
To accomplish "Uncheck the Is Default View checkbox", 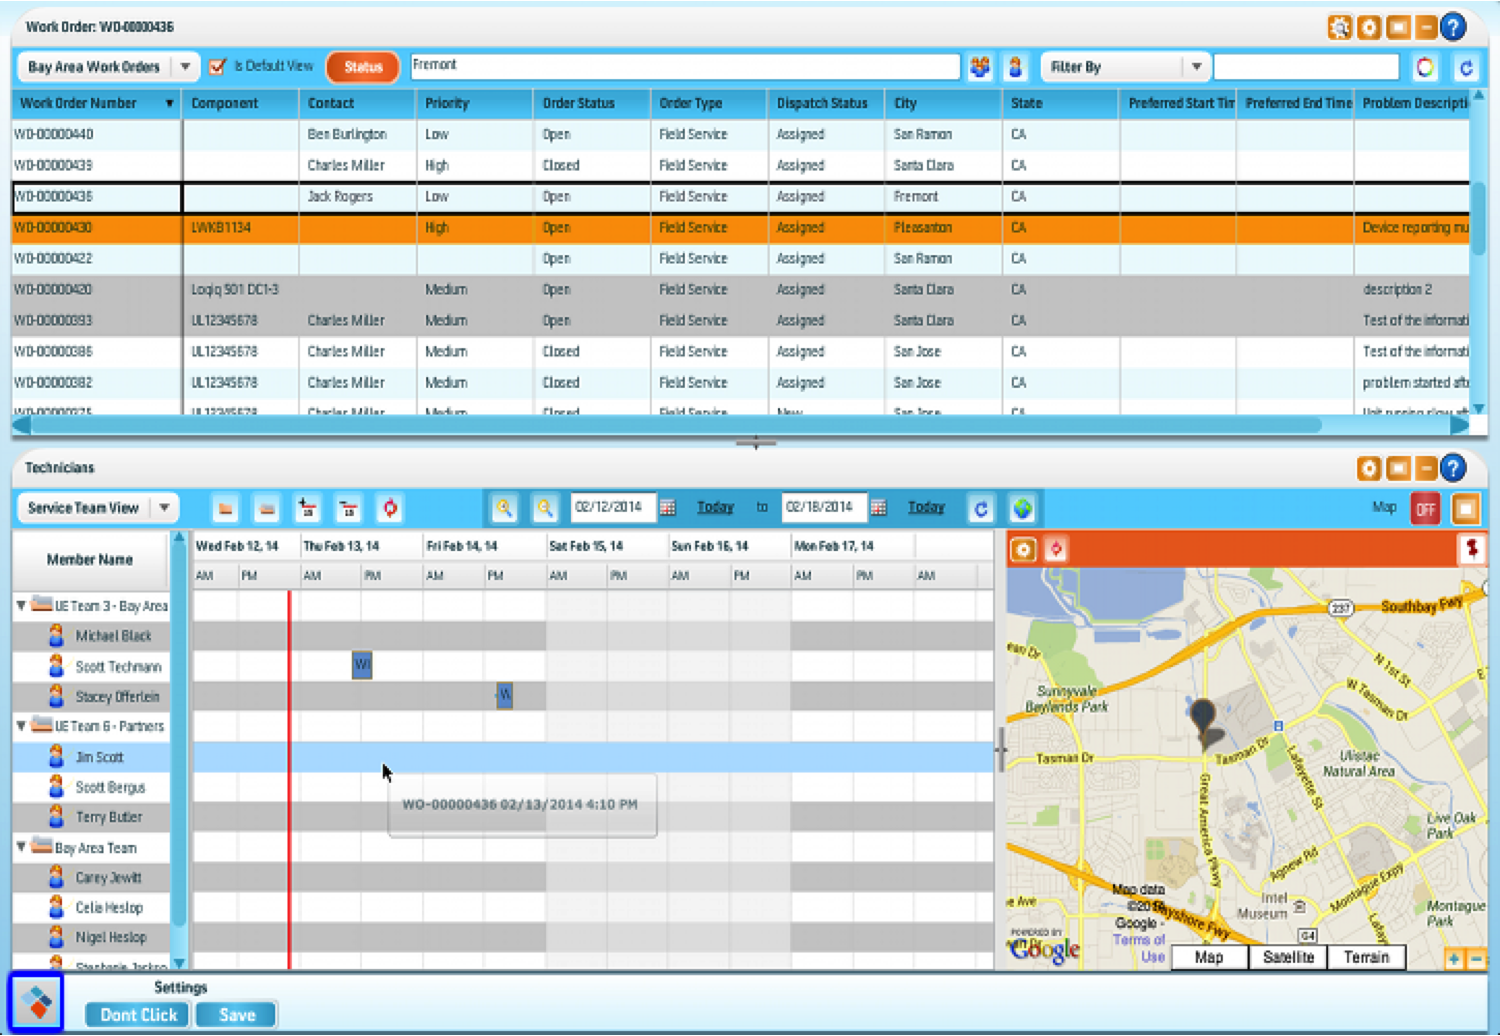I will pos(217,67).
